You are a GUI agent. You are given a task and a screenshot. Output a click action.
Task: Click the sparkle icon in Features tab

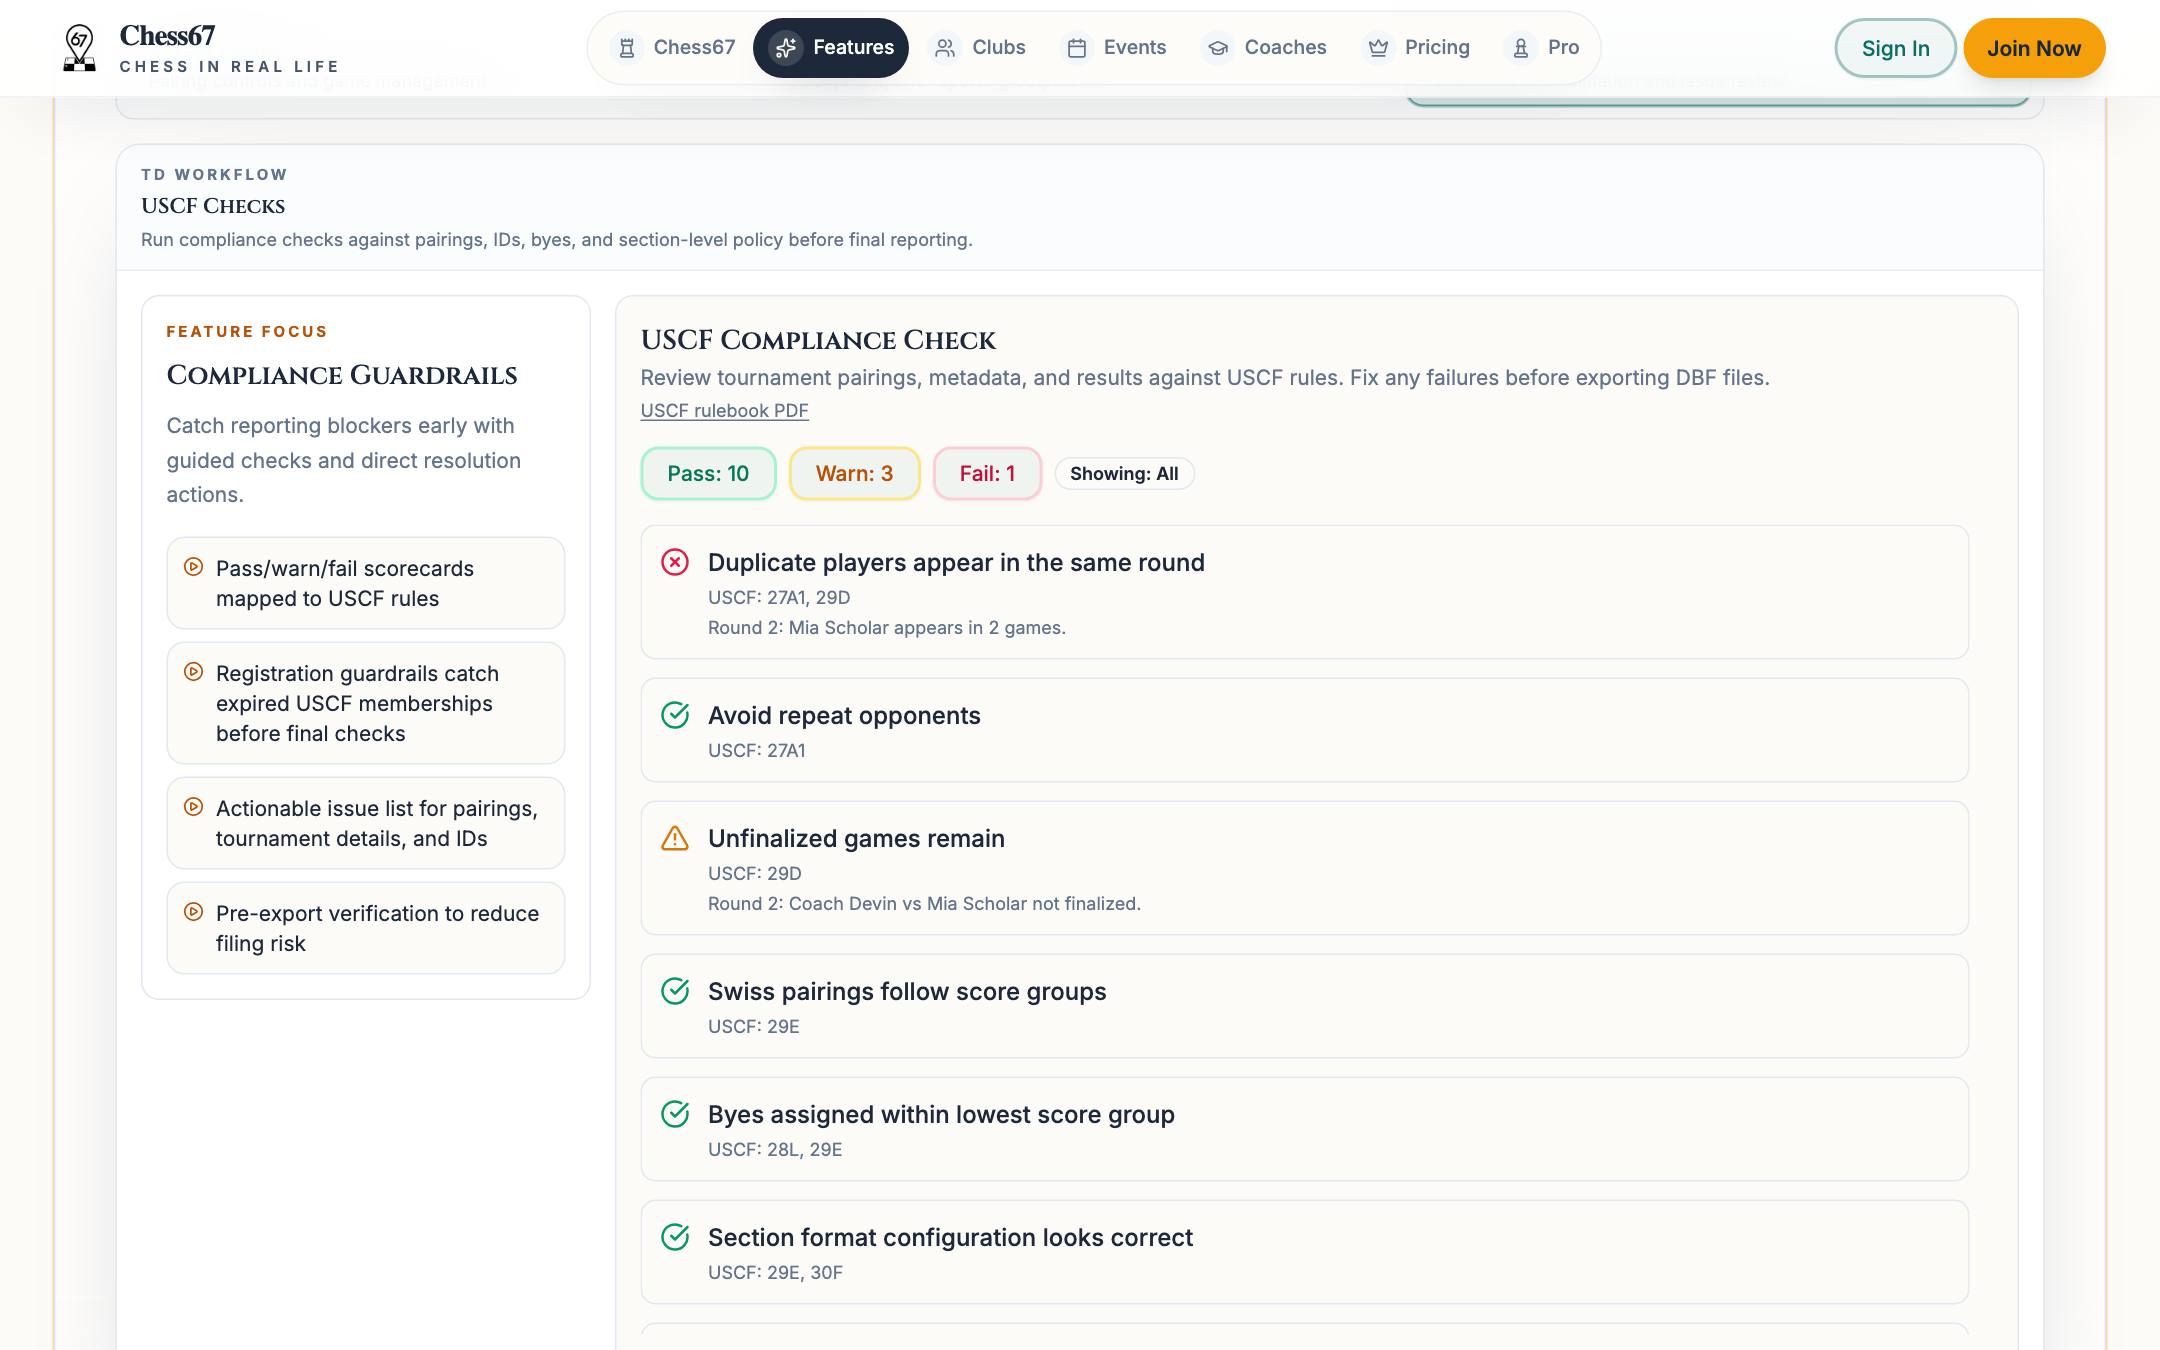(786, 48)
